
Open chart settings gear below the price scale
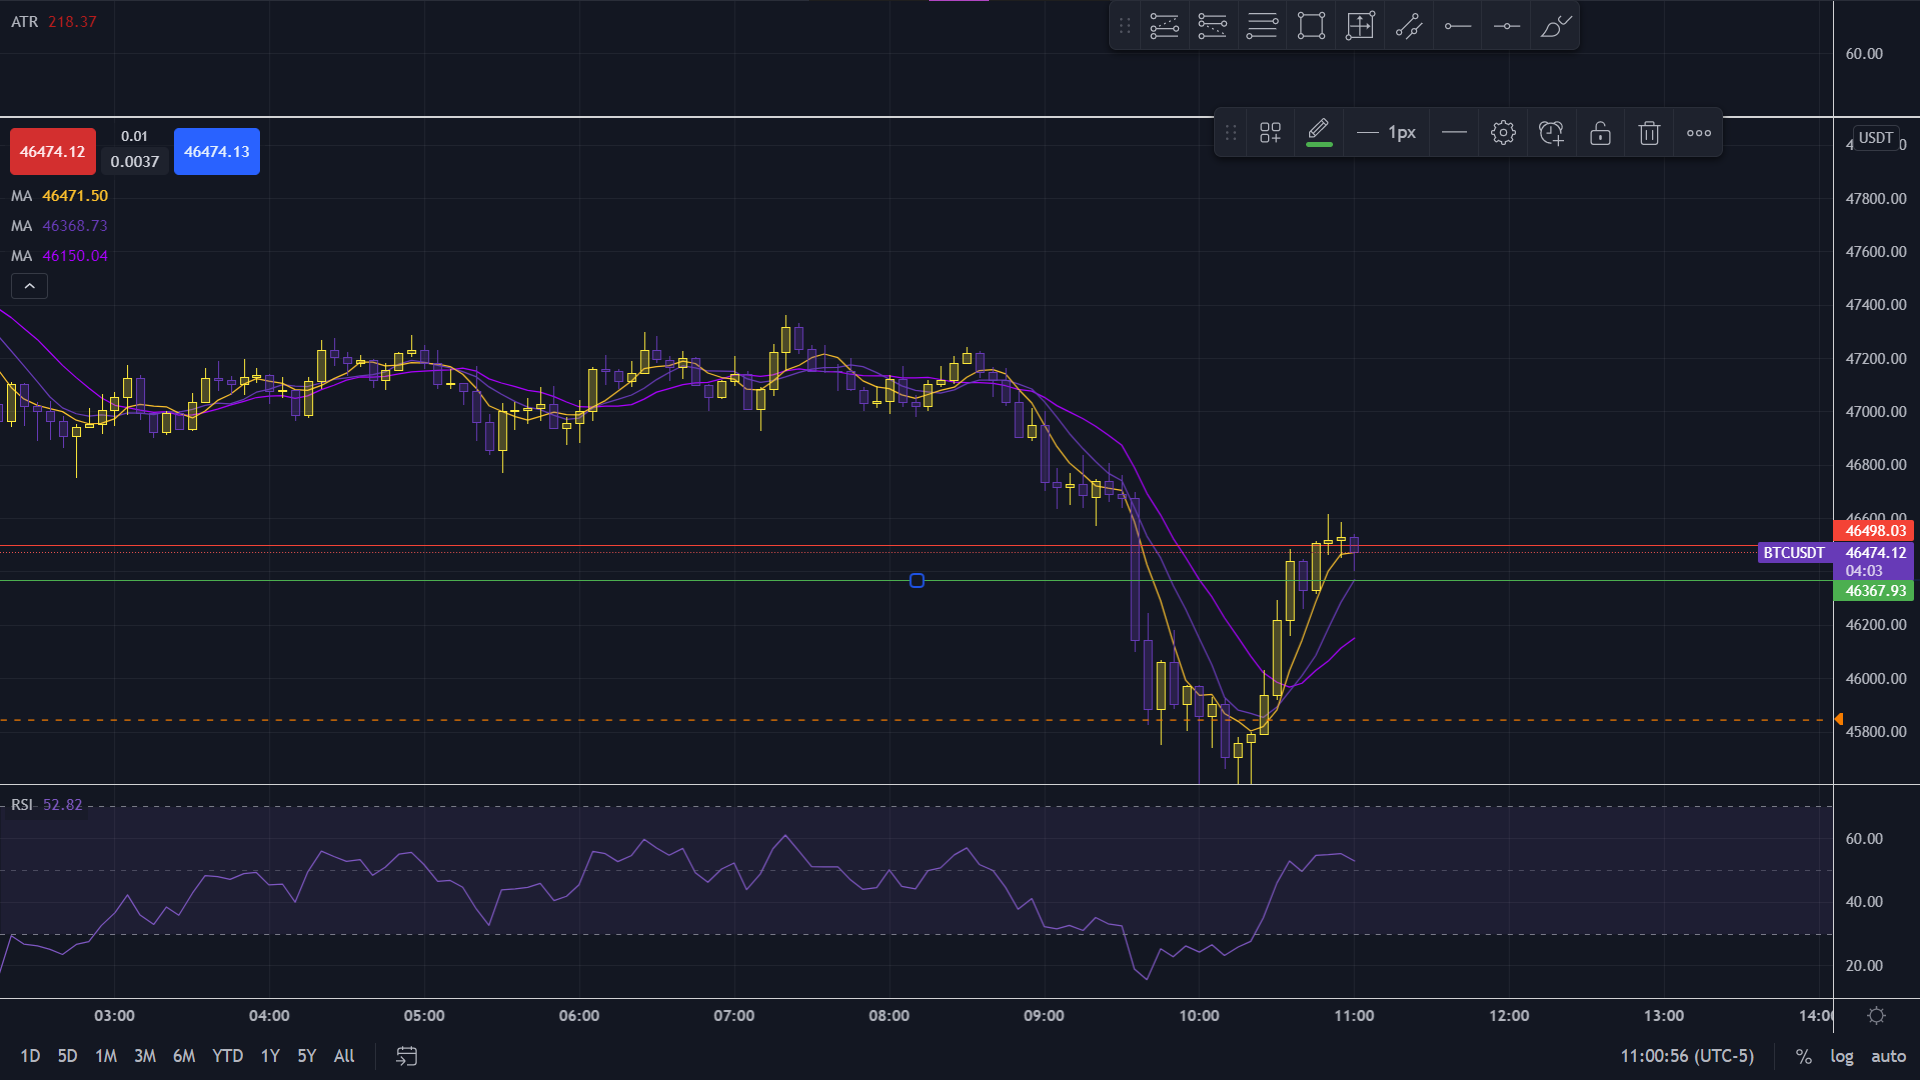pos(1877,1016)
